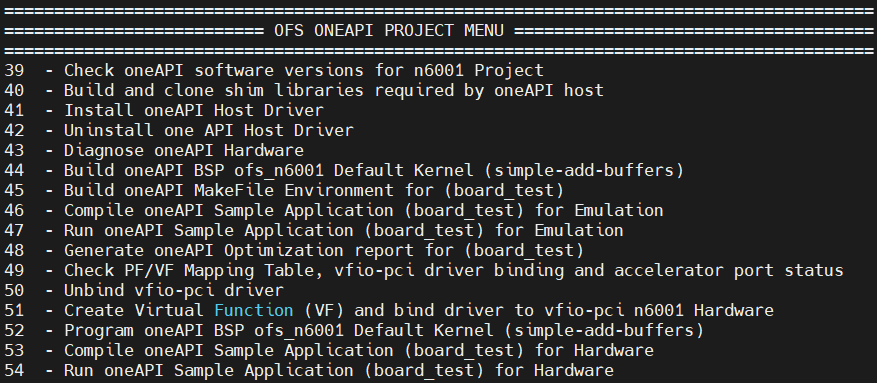Select option 39 Check oneAPI software versions
The height and width of the screenshot is (383, 877).
coord(274,70)
